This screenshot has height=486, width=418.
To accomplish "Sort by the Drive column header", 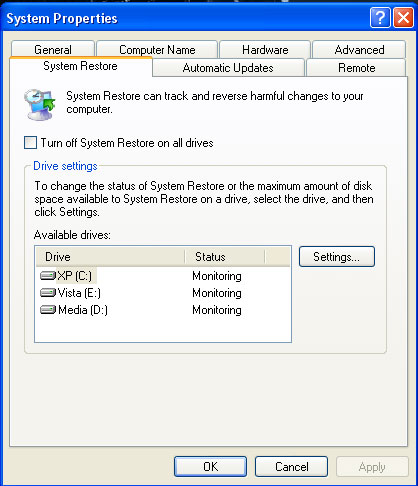I will pyautogui.click(x=110, y=257).
